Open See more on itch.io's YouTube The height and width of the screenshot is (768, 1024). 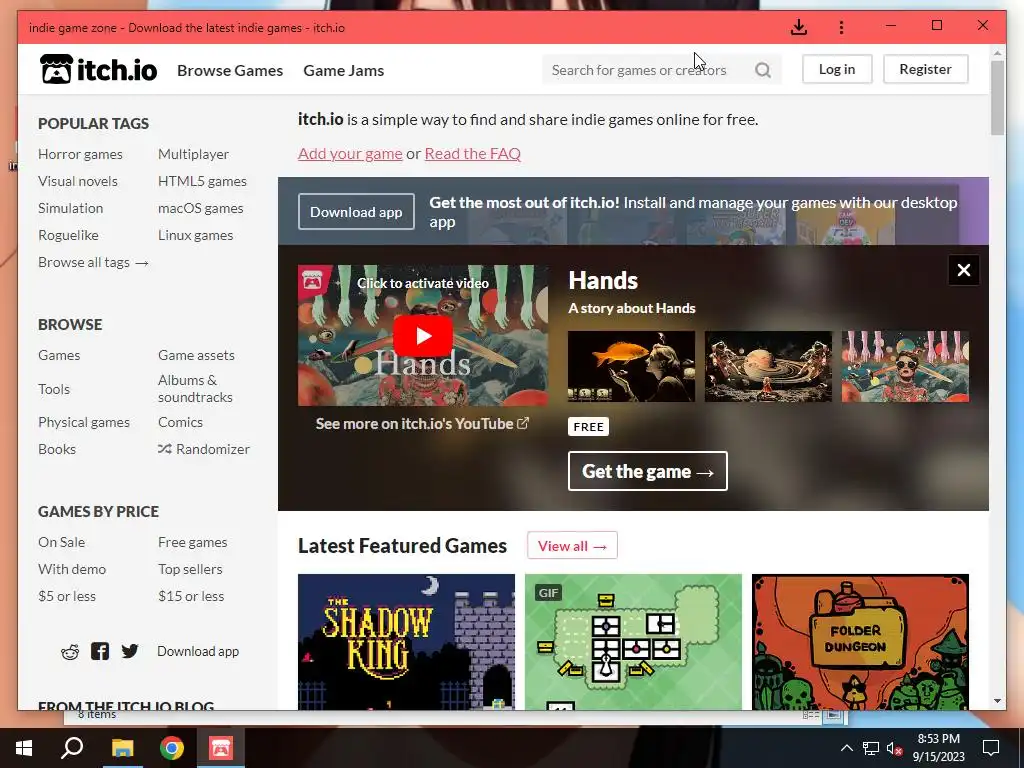click(x=423, y=424)
